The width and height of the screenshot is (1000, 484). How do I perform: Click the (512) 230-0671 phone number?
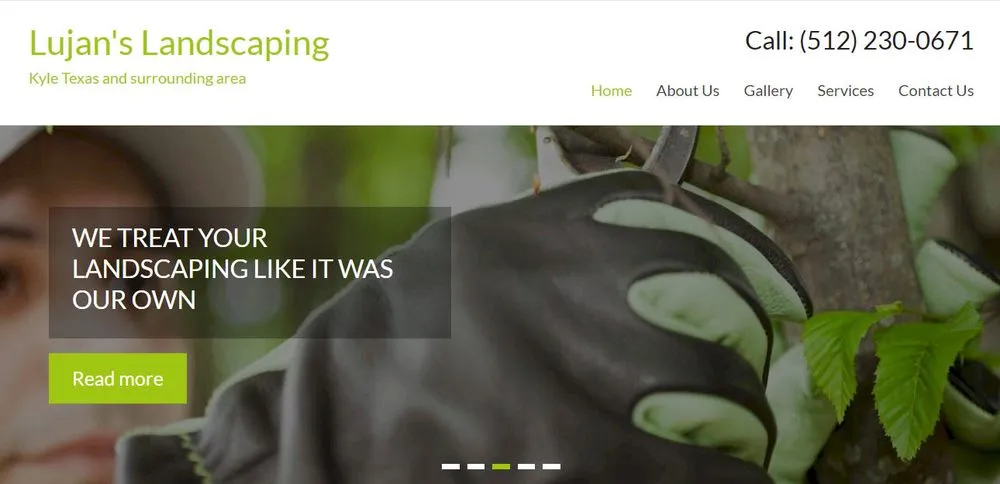[x=886, y=40]
